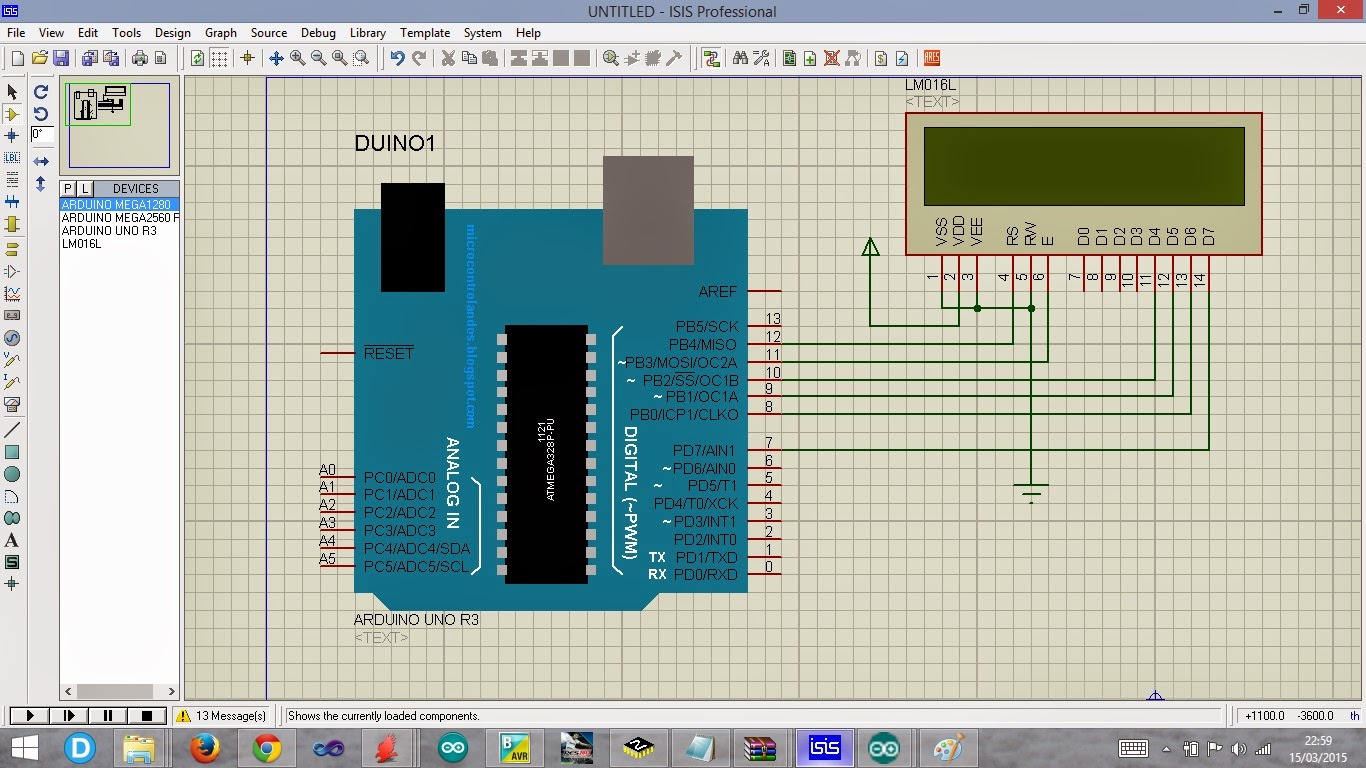View the 13 Messages log
Image resolution: width=1366 pixels, height=768 pixels.
222,715
